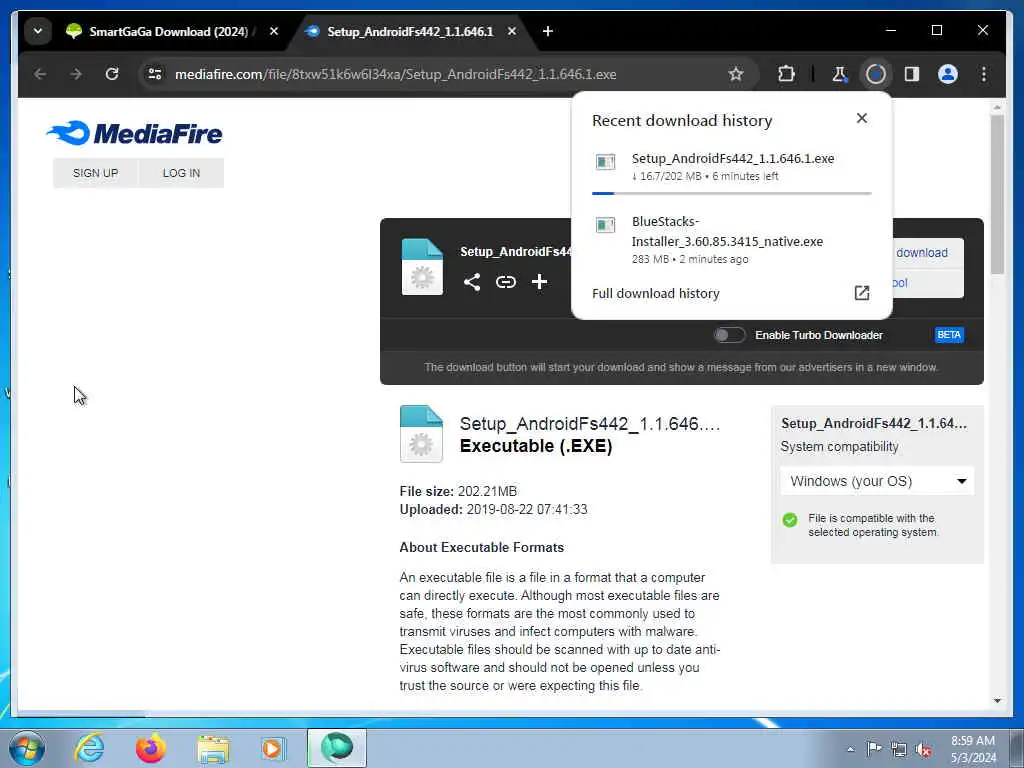Click scrollbar down arrow
The width and height of the screenshot is (1024, 768).
click(997, 701)
